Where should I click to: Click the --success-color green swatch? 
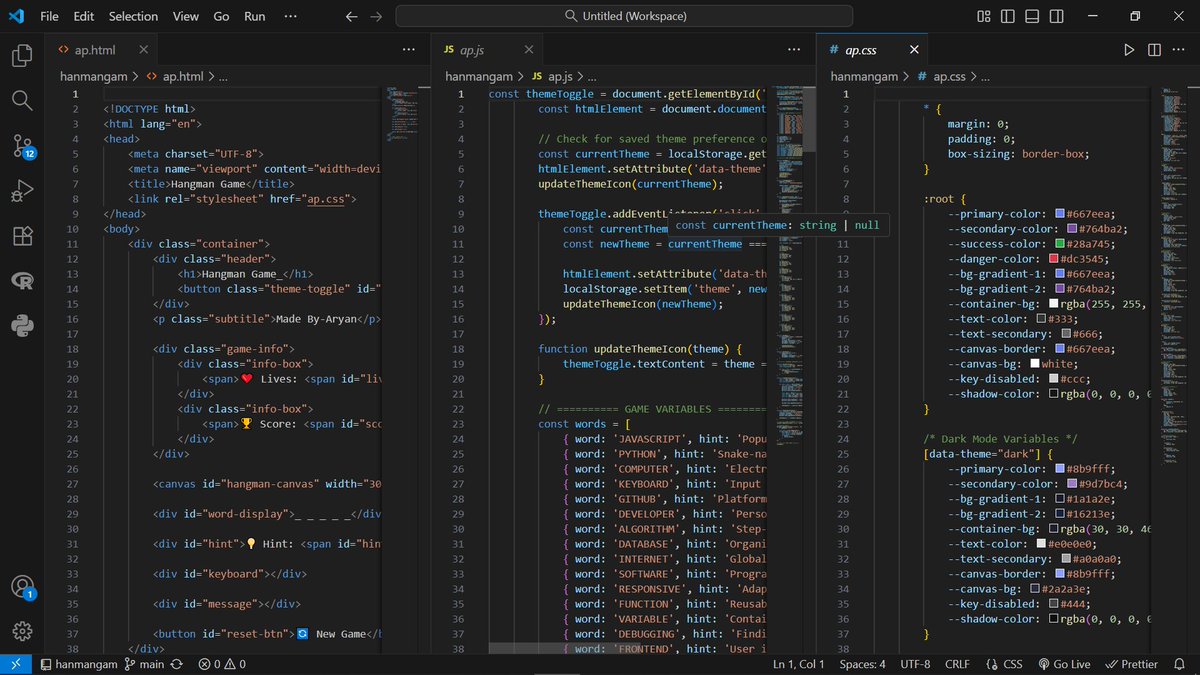1059,244
